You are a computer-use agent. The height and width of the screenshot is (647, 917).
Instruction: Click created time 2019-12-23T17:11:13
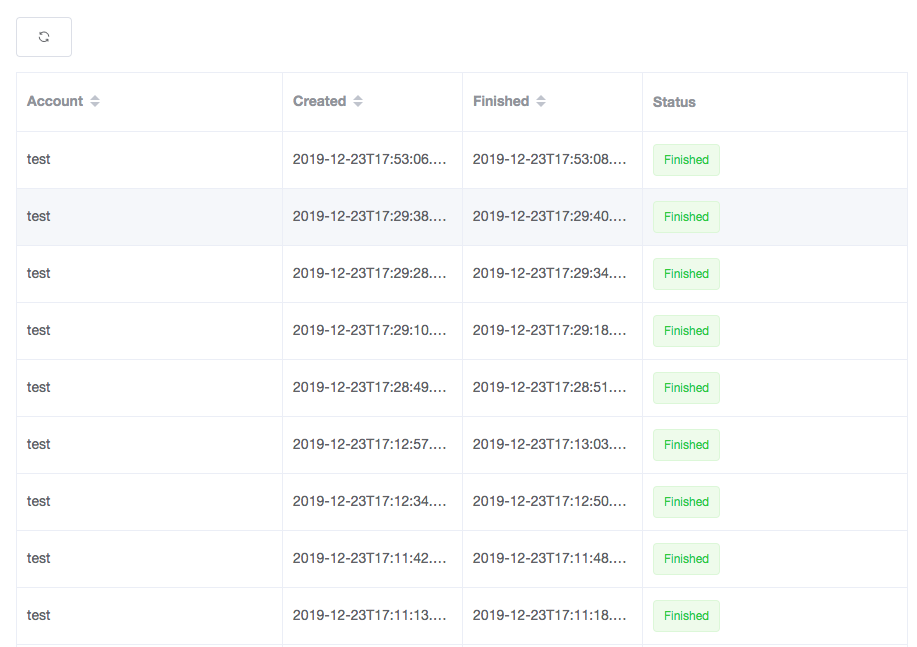tap(370, 615)
